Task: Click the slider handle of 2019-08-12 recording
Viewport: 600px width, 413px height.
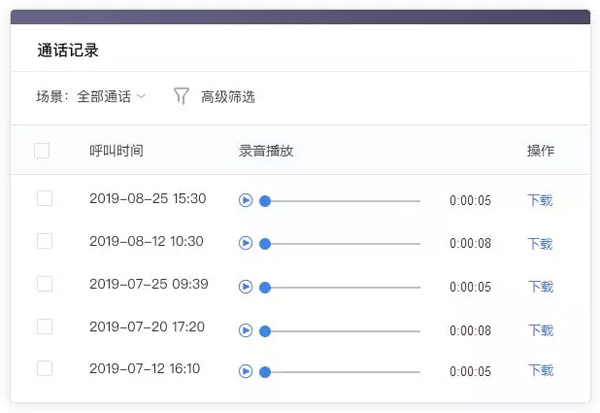Action: click(265, 243)
